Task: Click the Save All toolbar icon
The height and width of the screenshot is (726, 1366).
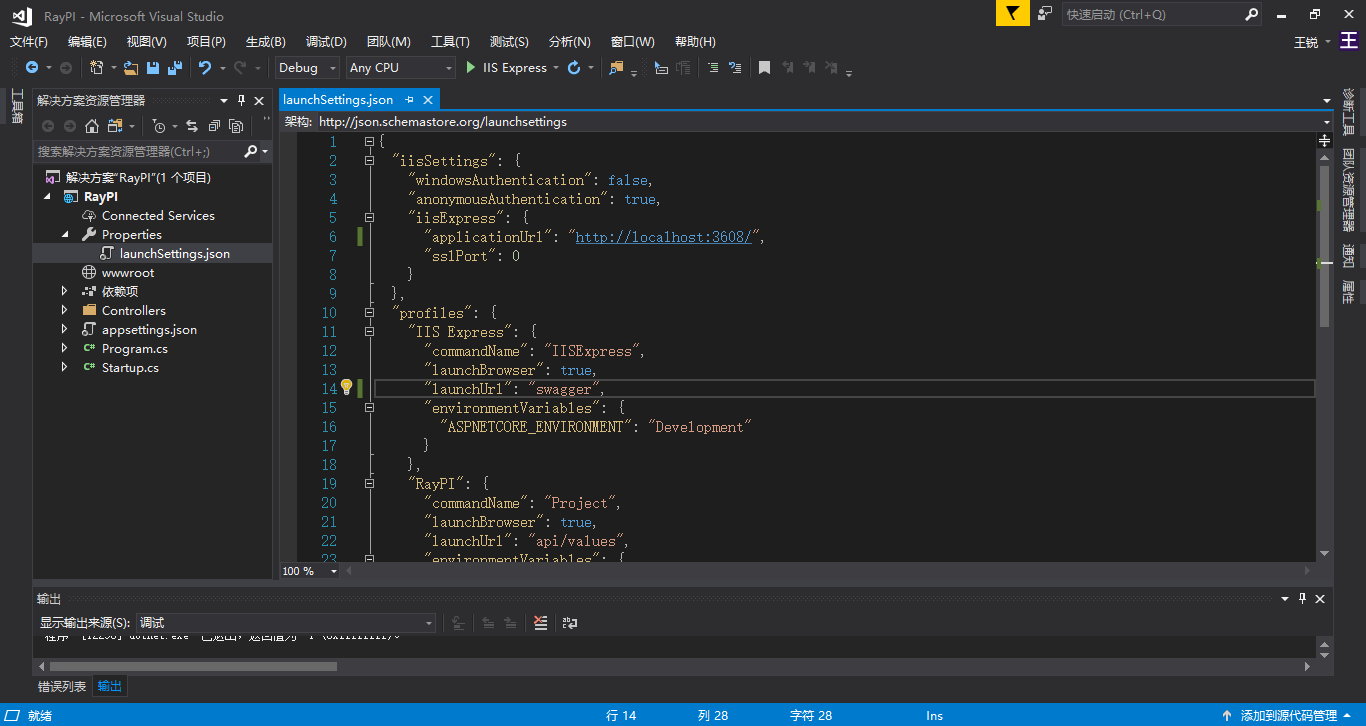Action: coord(175,68)
